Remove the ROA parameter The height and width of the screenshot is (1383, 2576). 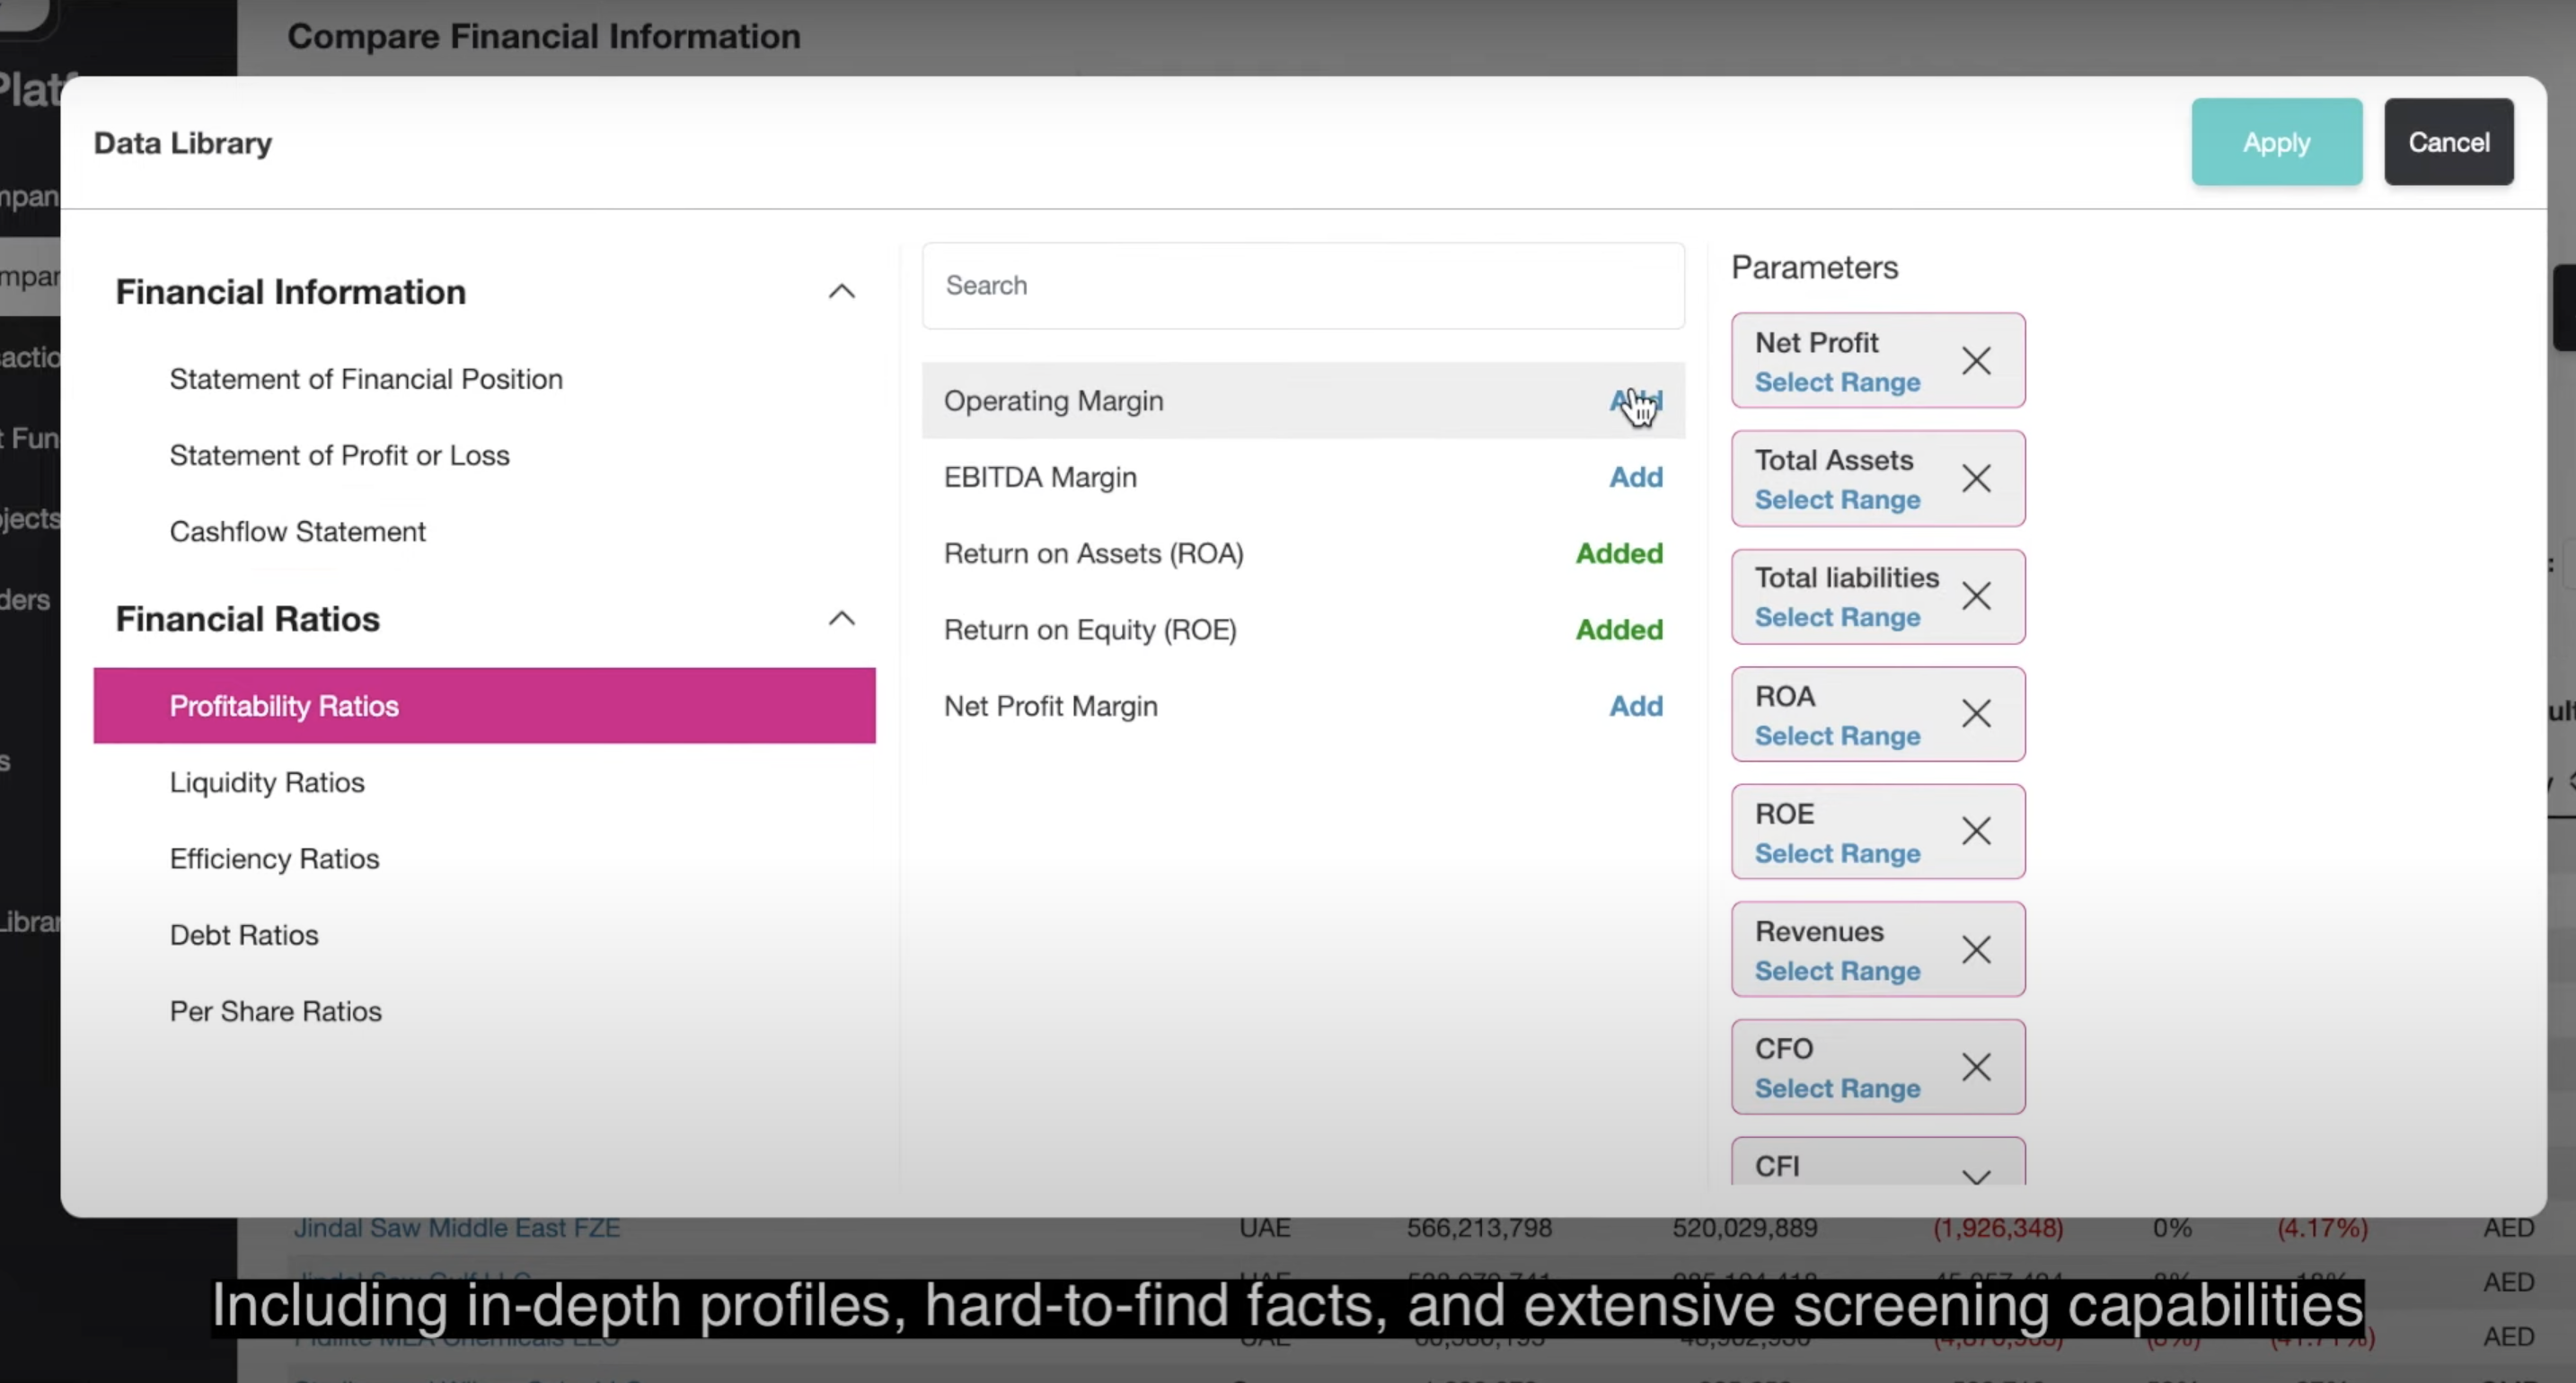tap(1976, 714)
